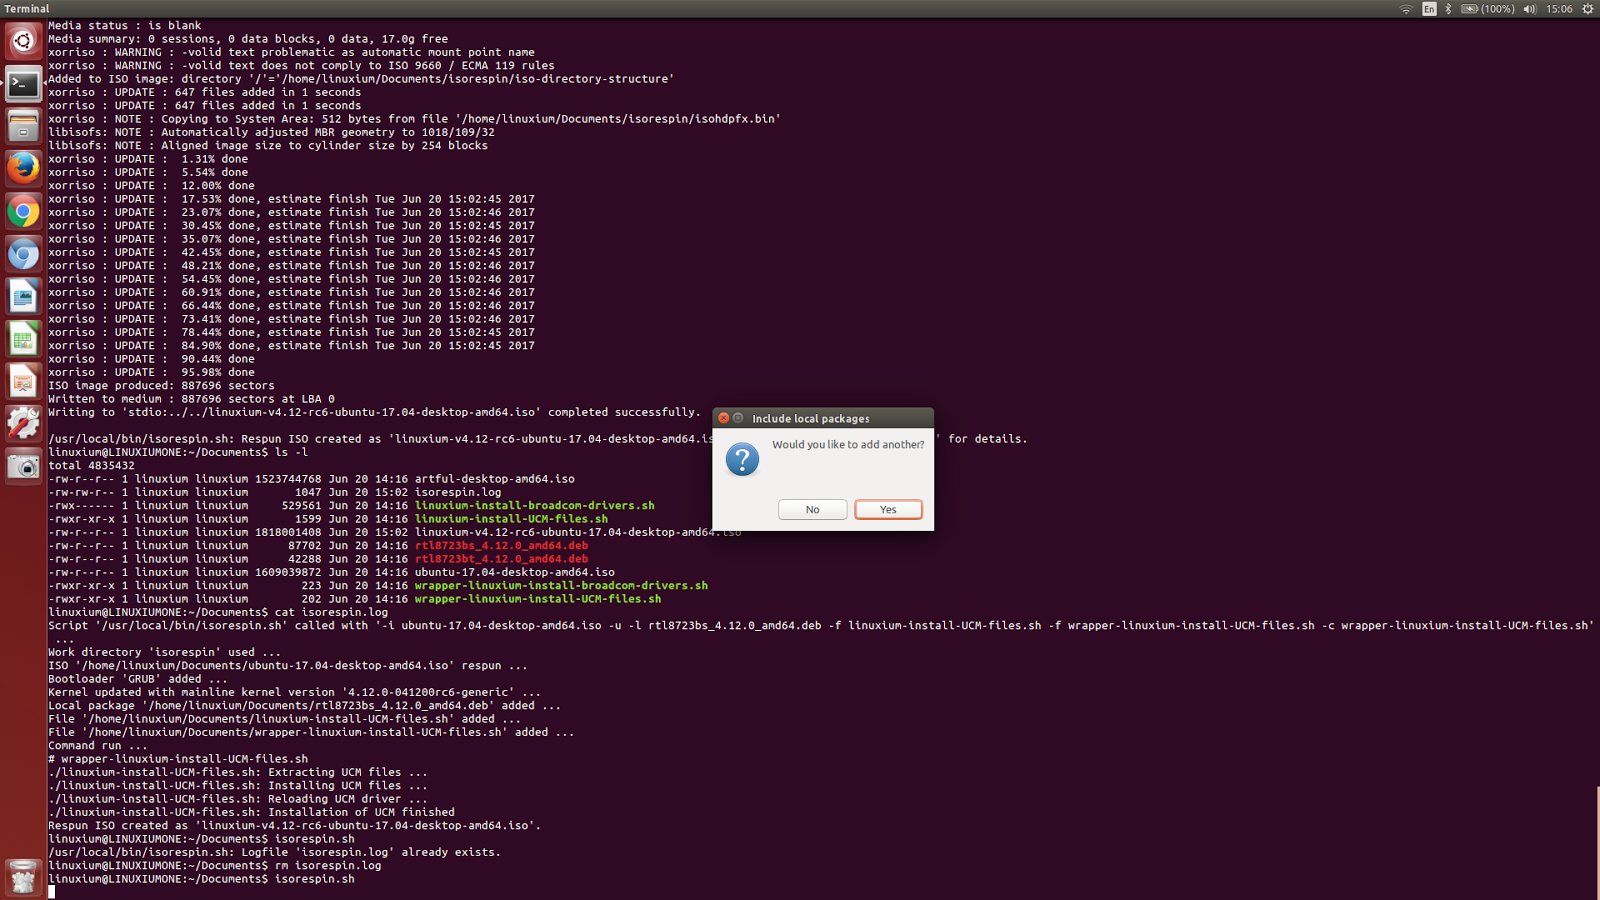Click the terminal prompt after 'isorespin.sh'
The width and height of the screenshot is (1600, 900).
coord(360,879)
